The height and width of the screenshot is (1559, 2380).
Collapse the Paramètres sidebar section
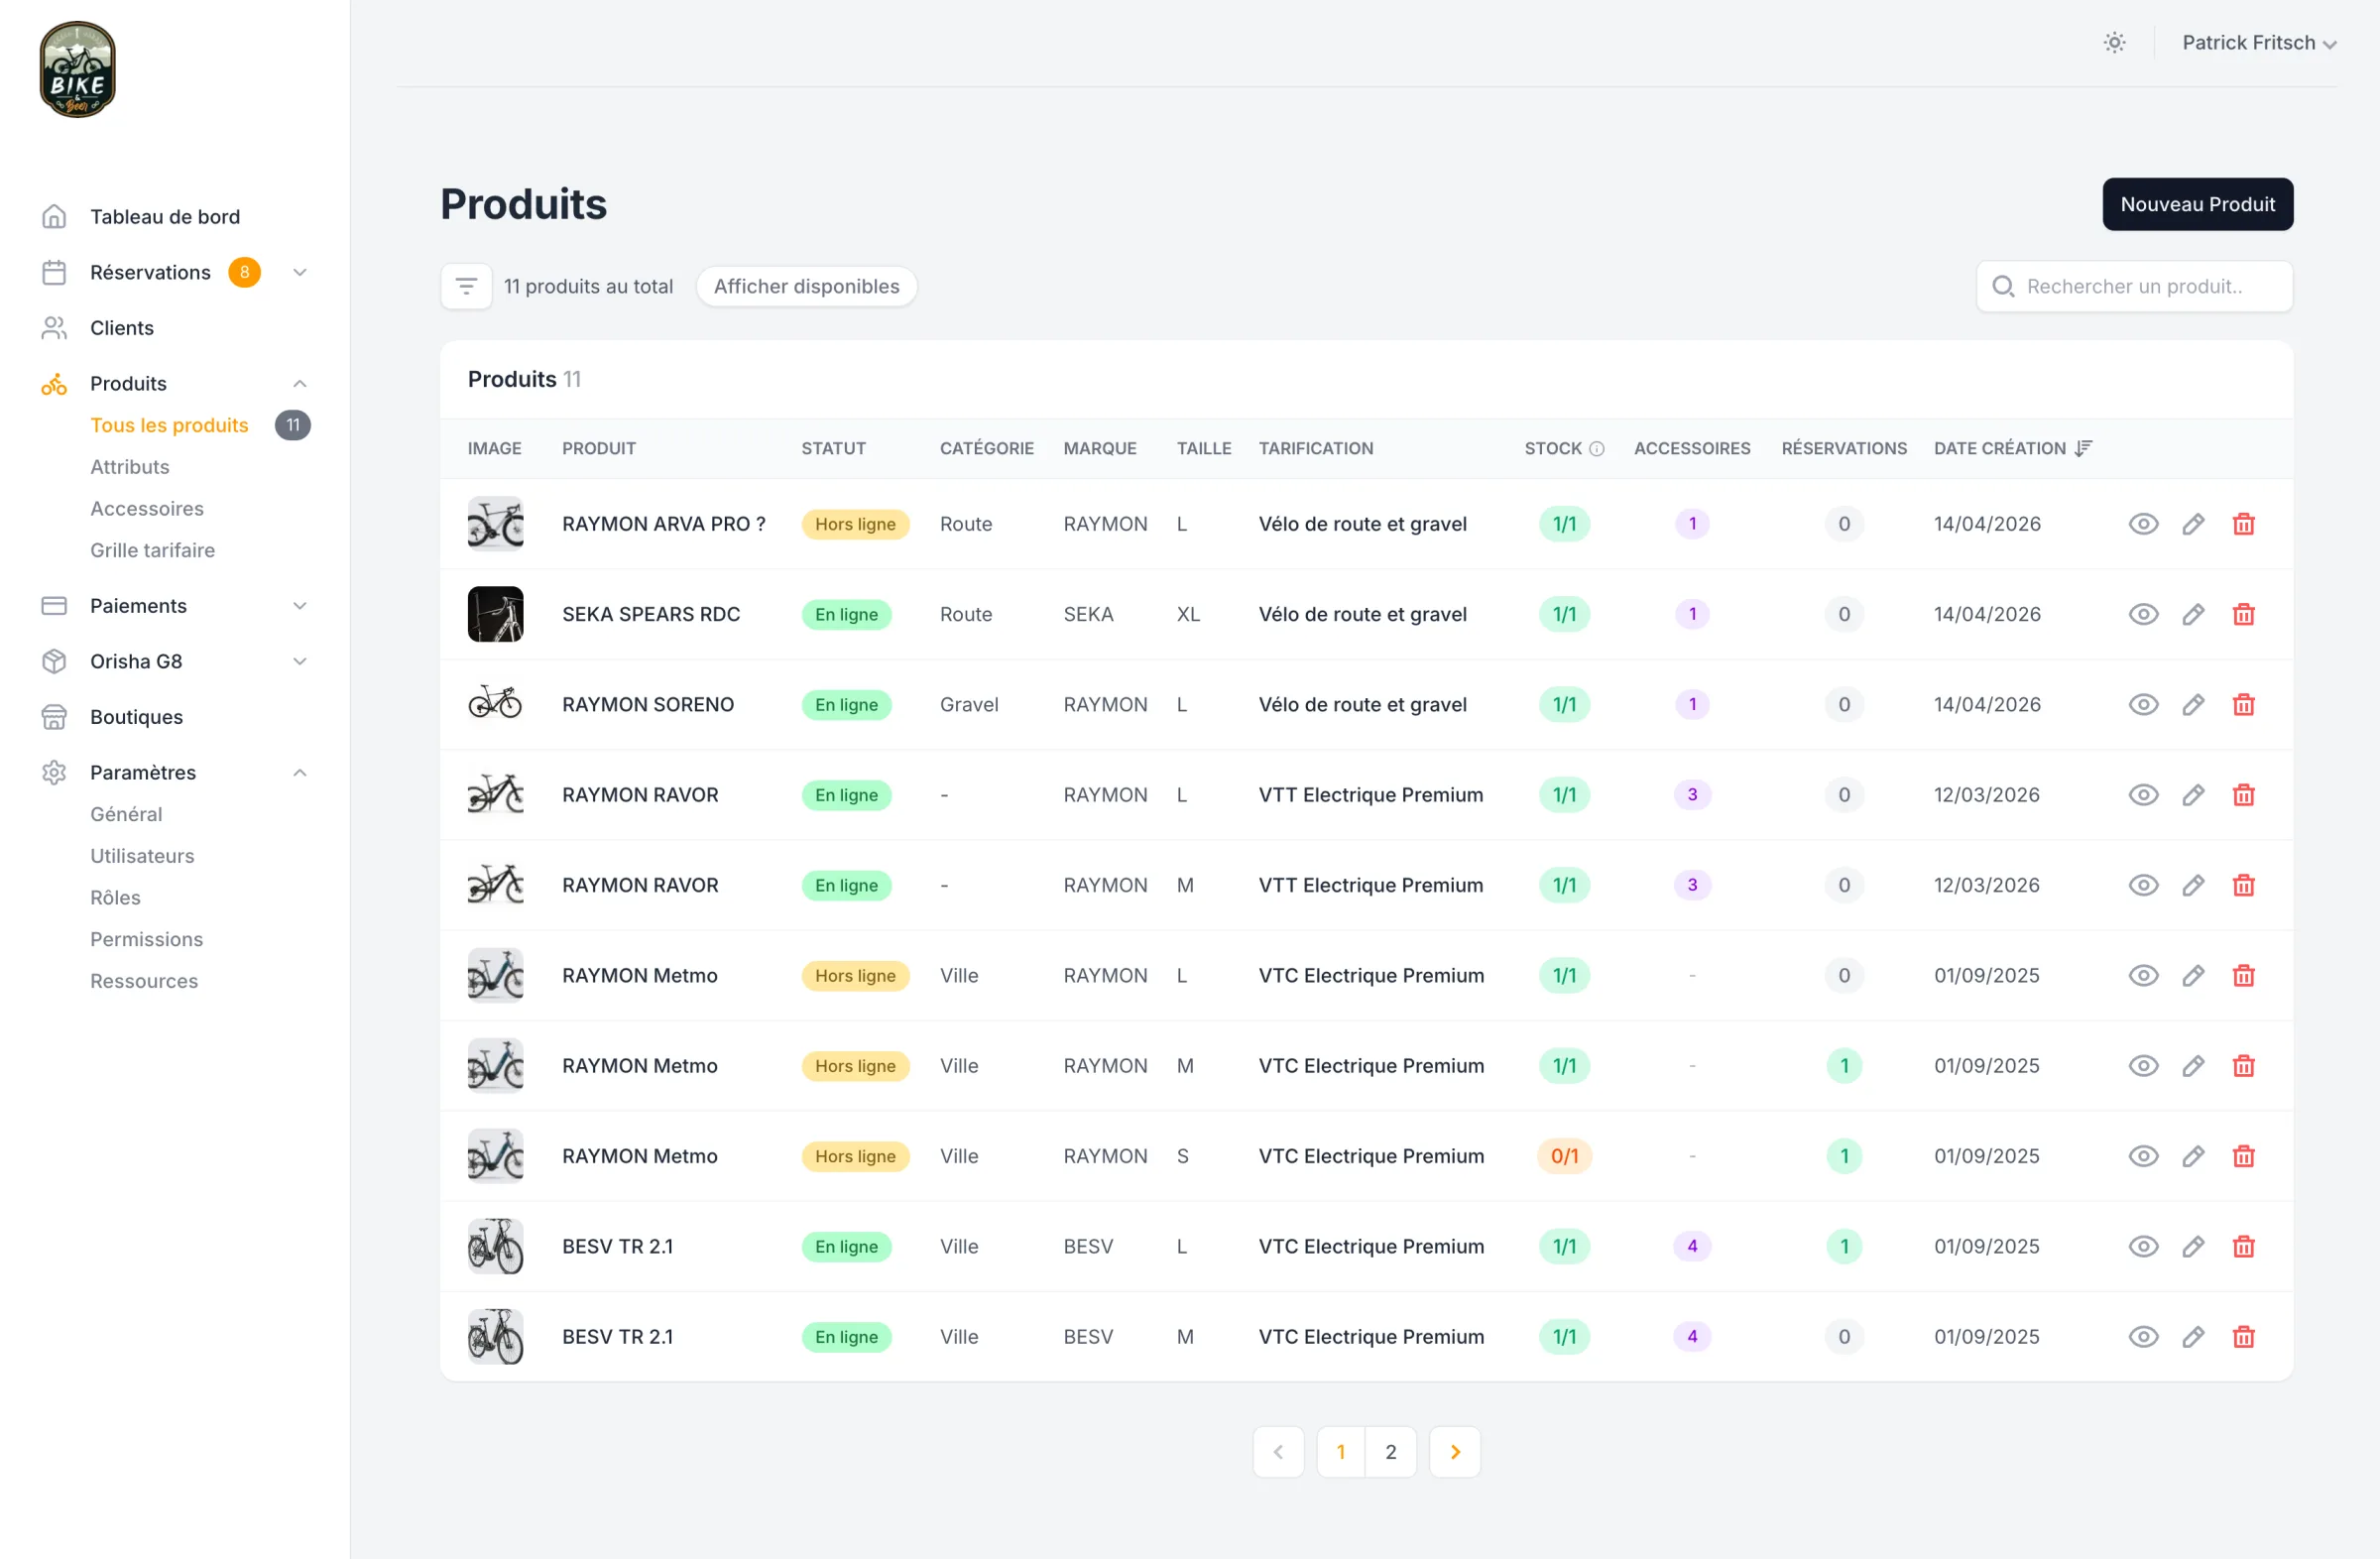(299, 772)
